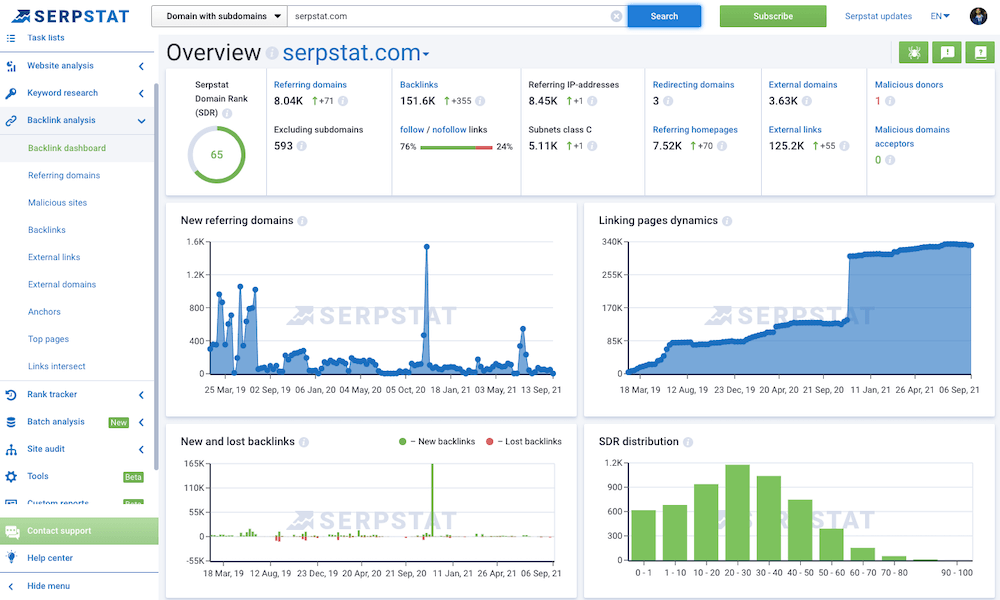Open Malicious domains acceptors link
This screenshot has height=600, width=1000.
click(912, 136)
